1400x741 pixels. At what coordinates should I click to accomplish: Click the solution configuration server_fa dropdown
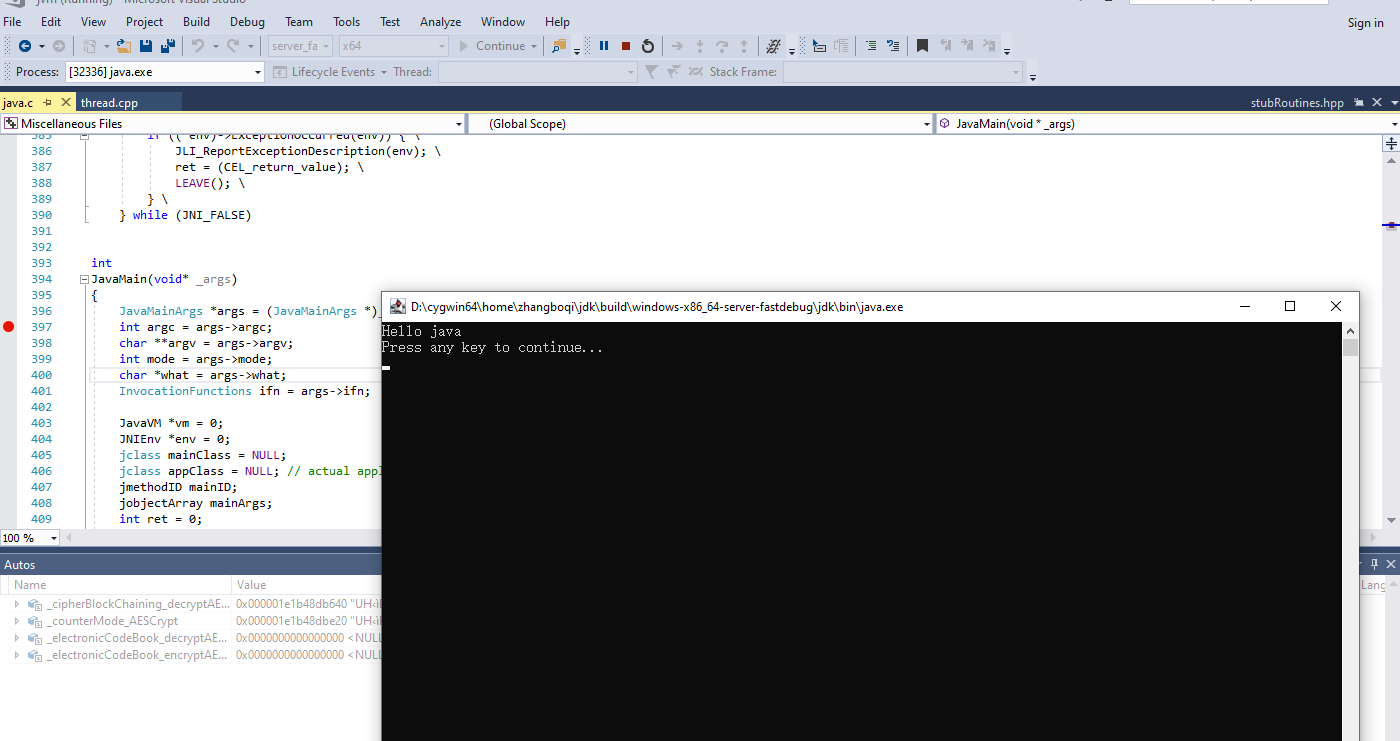coord(301,46)
